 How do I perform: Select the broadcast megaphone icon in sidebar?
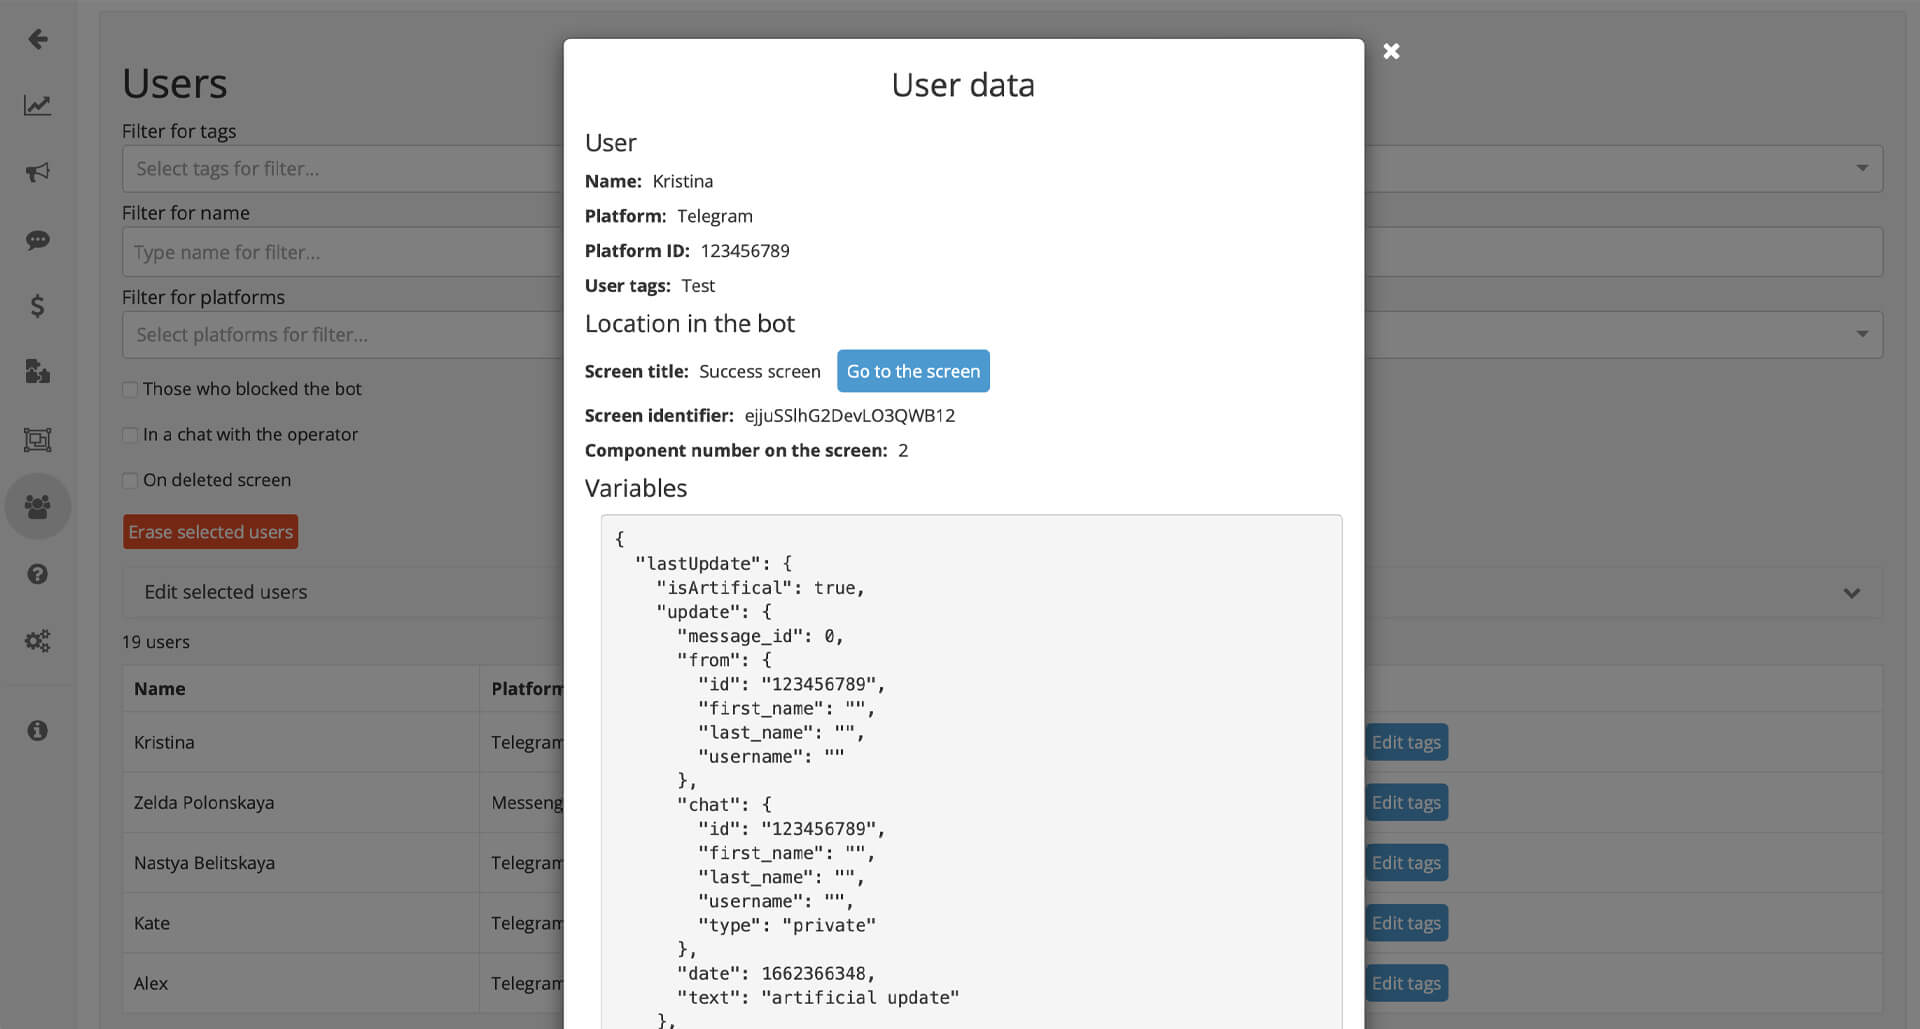click(x=37, y=172)
